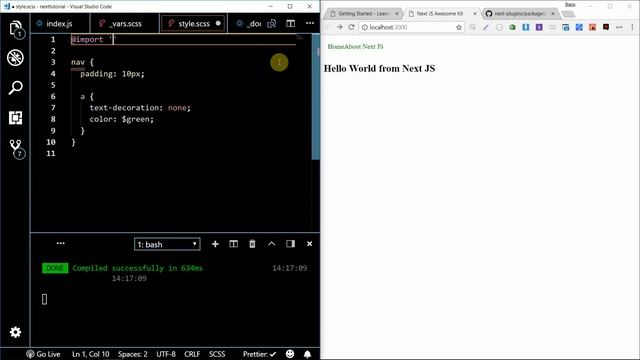Click the 'nav {' line in editor
The image size is (640, 360).
[x=82, y=62]
